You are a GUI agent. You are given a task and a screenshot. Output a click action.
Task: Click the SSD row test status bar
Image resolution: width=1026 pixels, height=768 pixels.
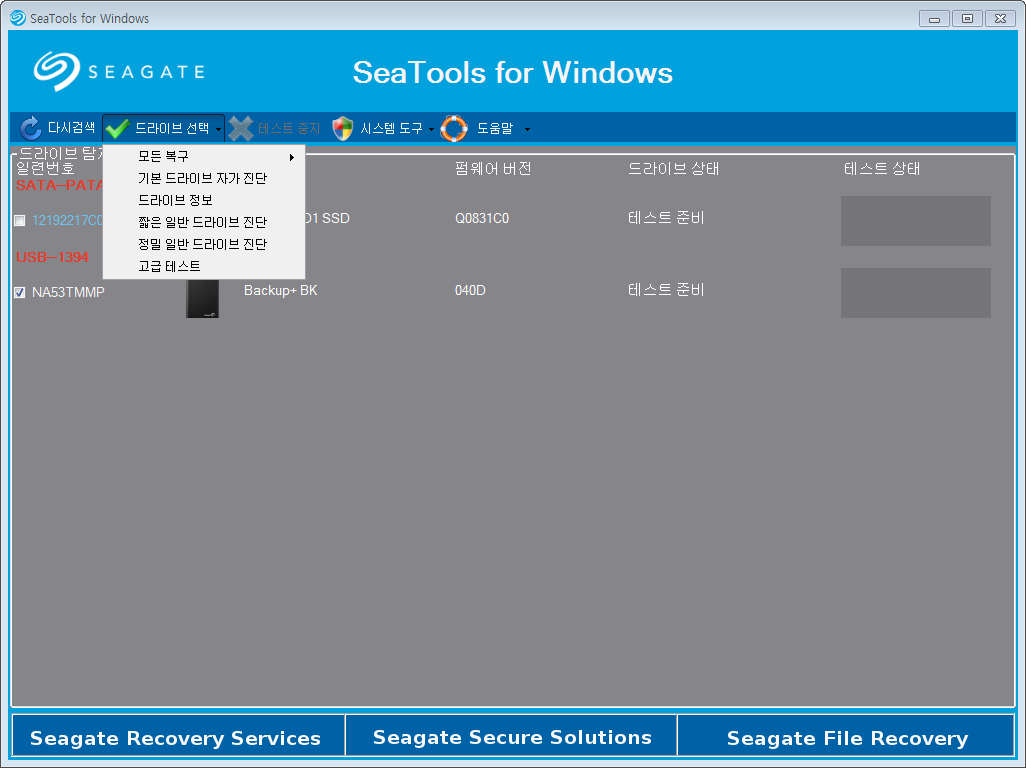coord(915,221)
